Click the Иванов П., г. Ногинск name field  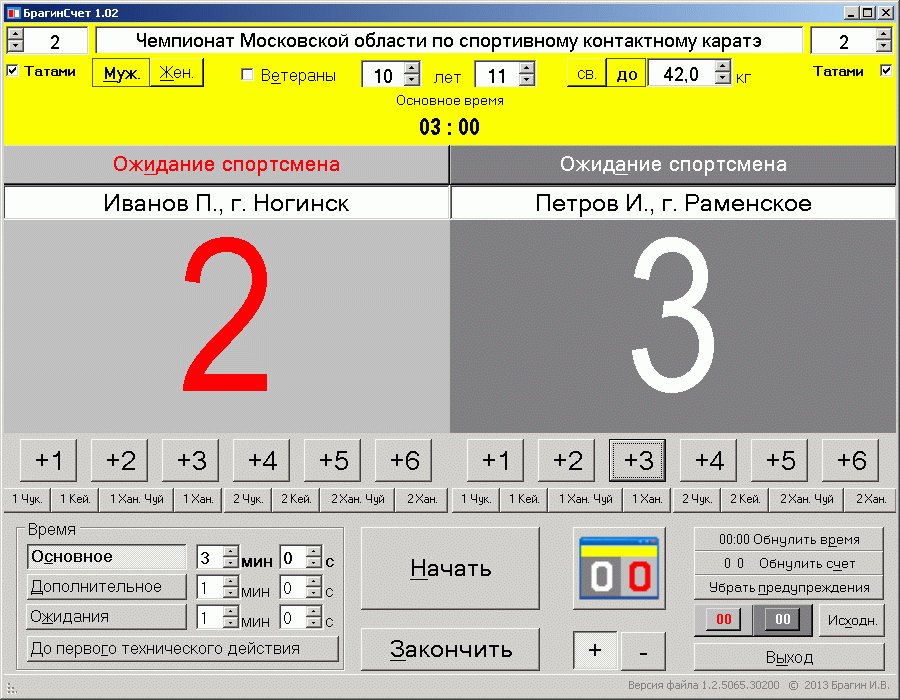pyautogui.click(x=226, y=203)
